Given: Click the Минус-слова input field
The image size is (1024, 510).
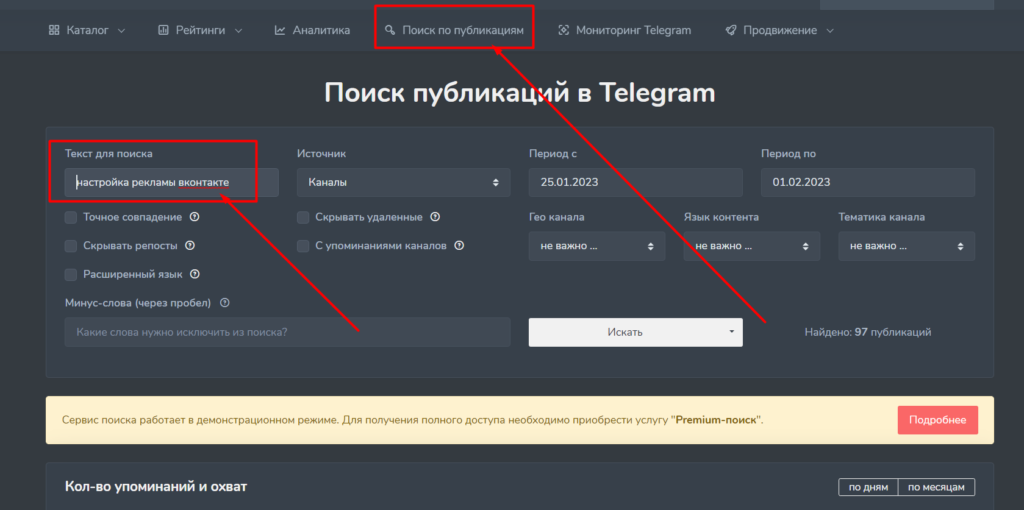Looking at the screenshot, I should pyautogui.click(x=287, y=332).
